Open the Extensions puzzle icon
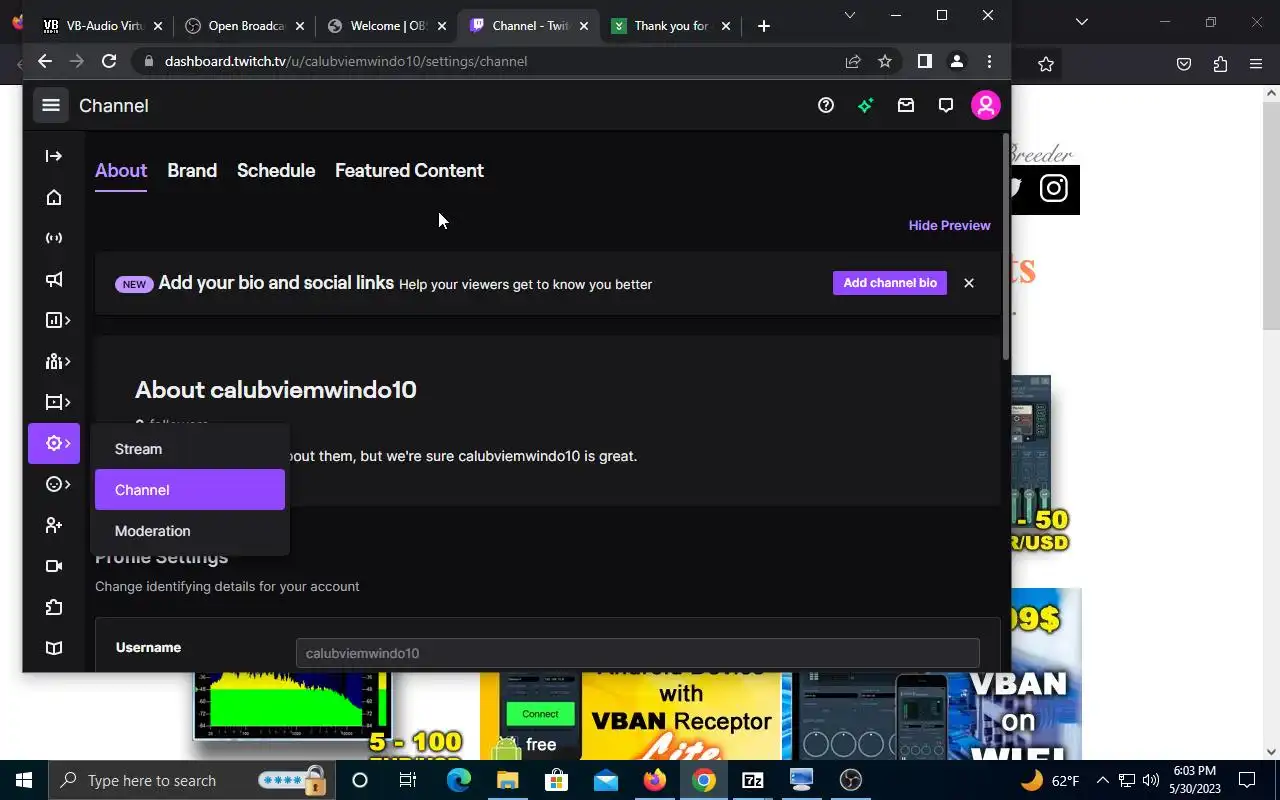This screenshot has height=800, width=1280. 54,607
